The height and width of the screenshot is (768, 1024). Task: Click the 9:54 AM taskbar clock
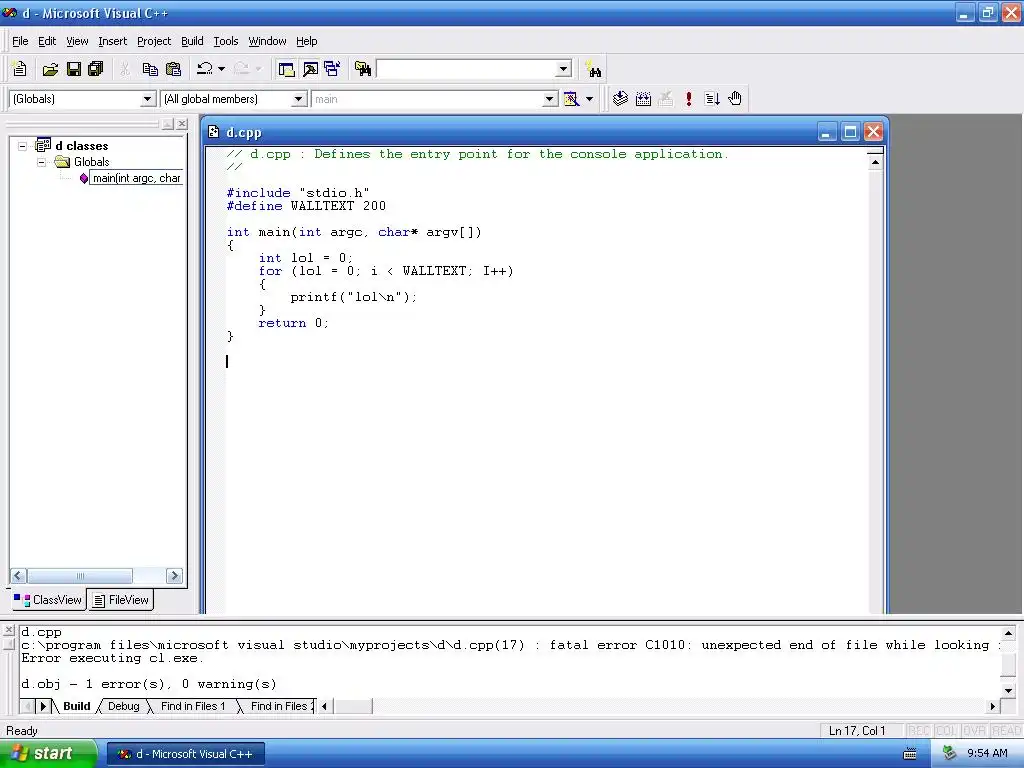point(987,753)
